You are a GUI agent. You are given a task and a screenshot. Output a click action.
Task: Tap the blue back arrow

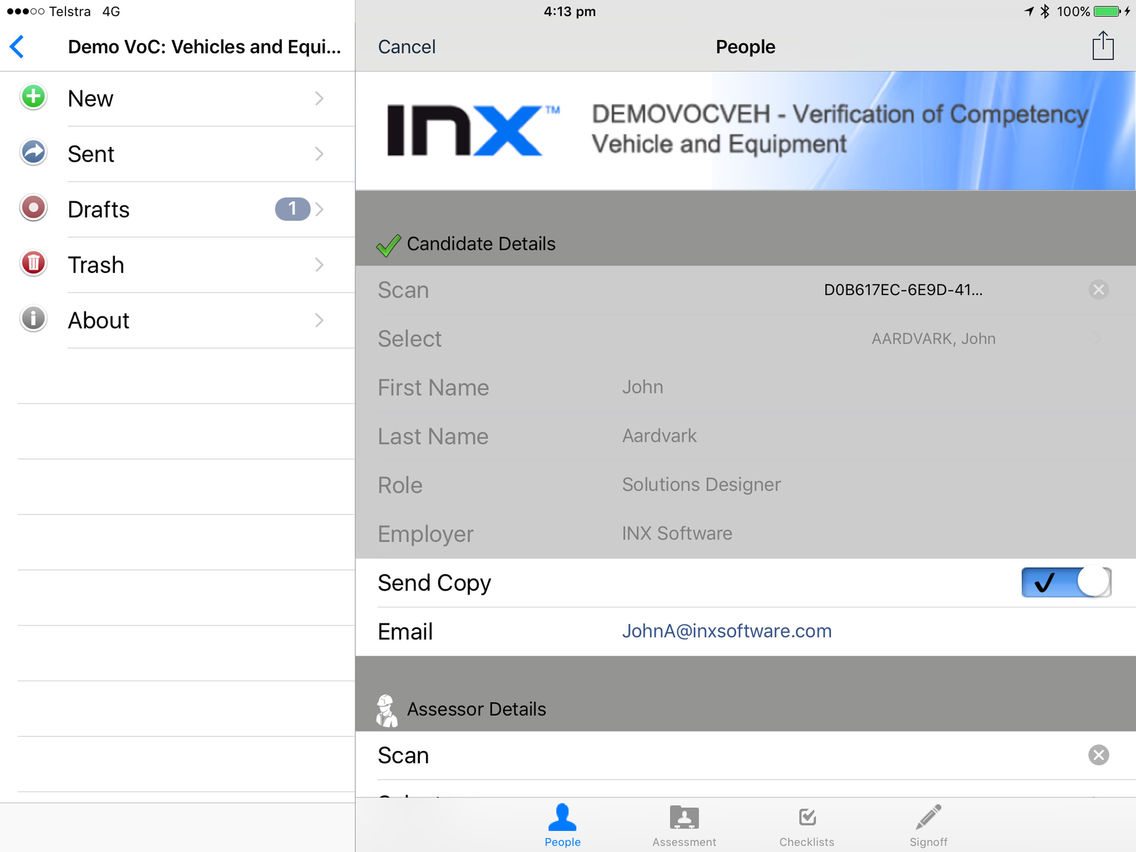click(x=17, y=47)
